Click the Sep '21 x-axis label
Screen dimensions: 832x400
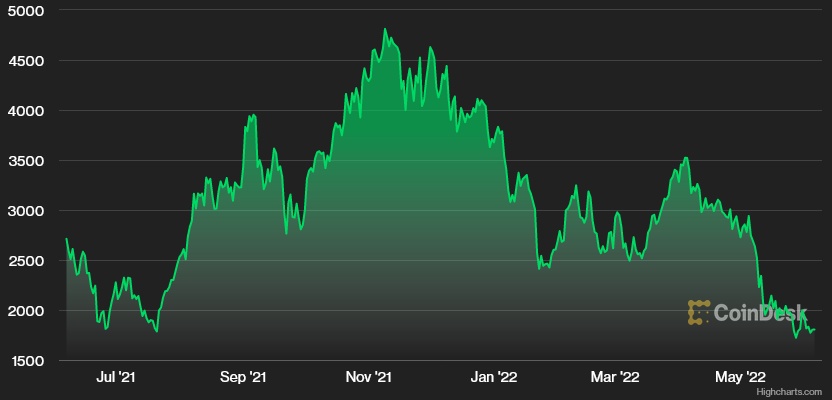click(x=243, y=377)
